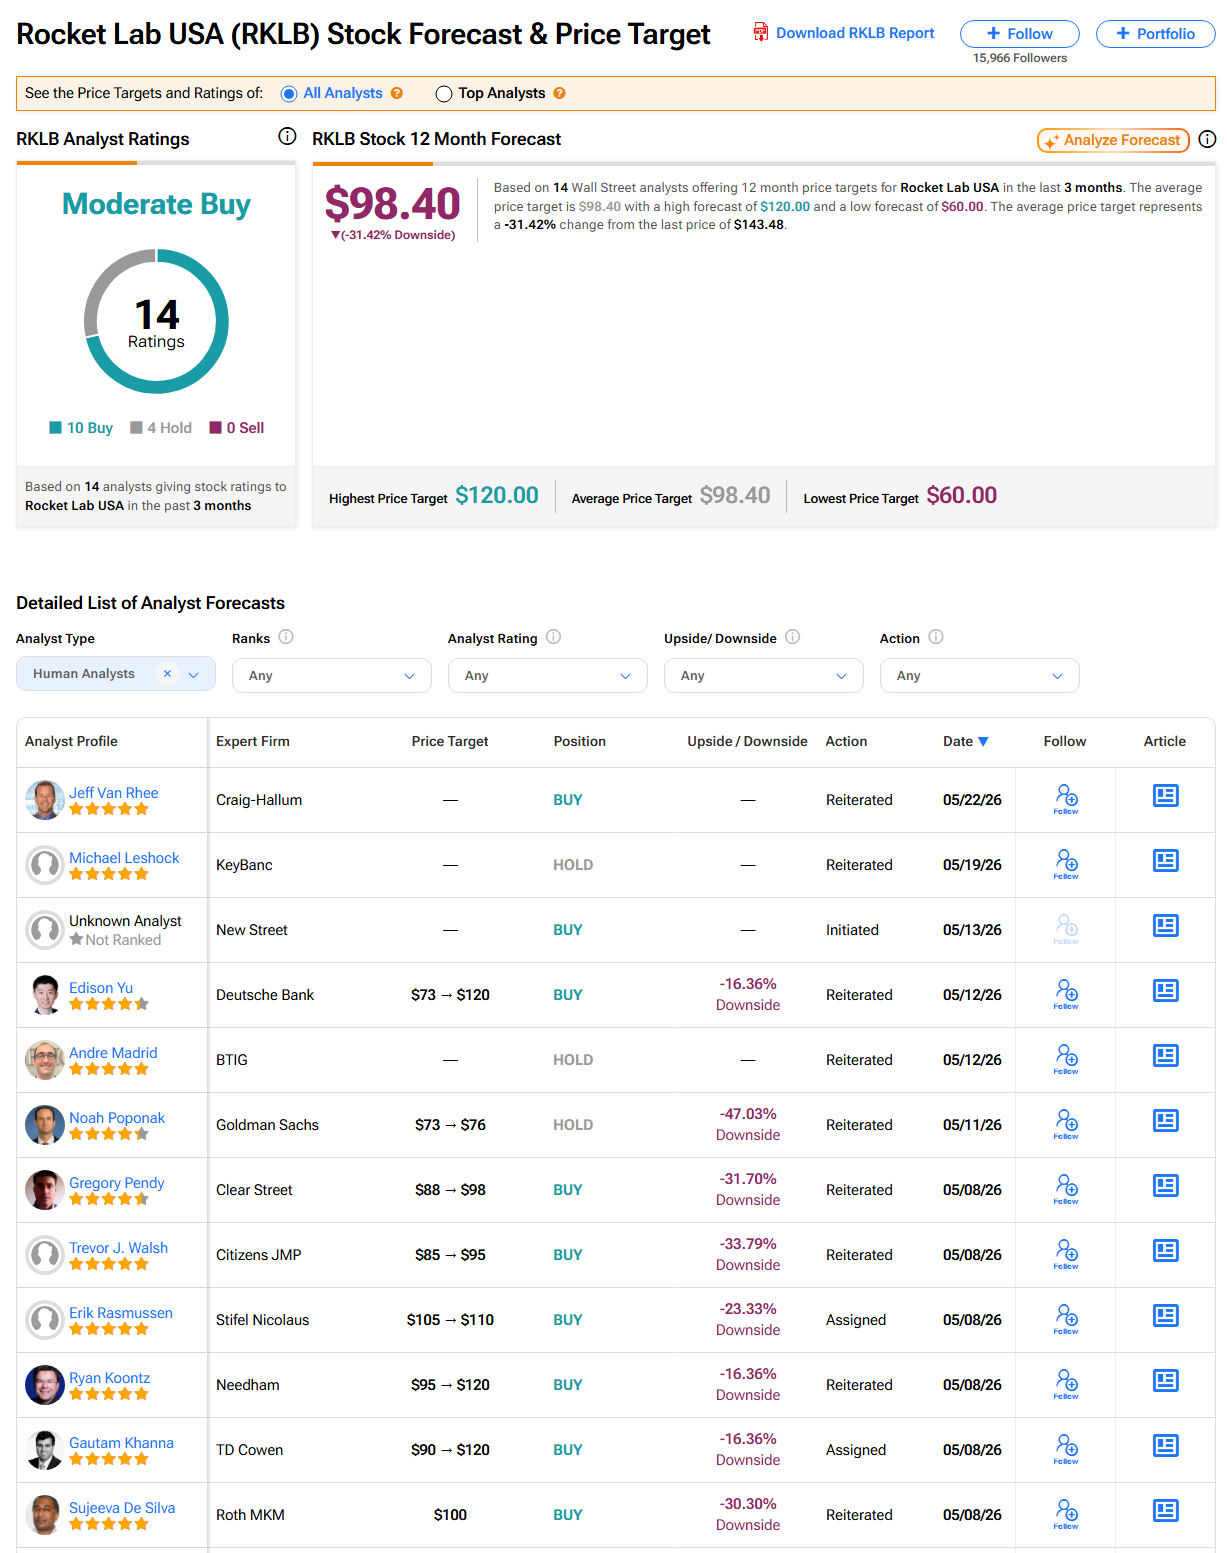Open article icon for Ryan Koontz row
This screenshot has height=1553, width=1227.
click(x=1165, y=1381)
